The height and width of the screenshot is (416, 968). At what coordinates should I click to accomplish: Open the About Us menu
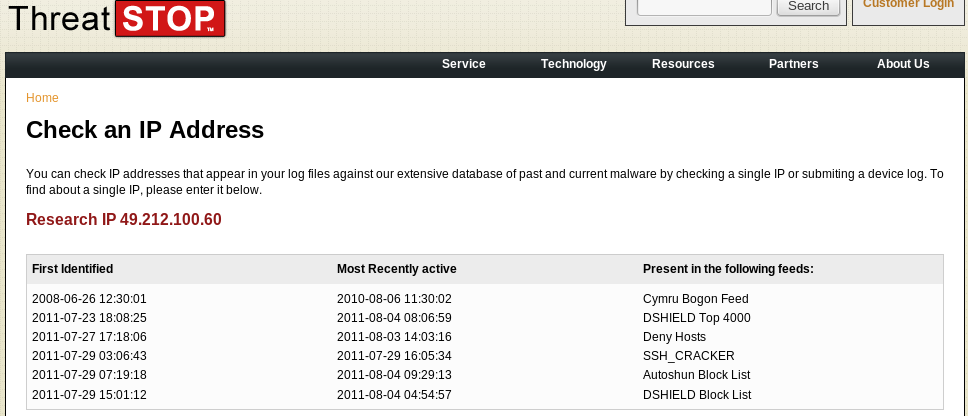click(903, 64)
